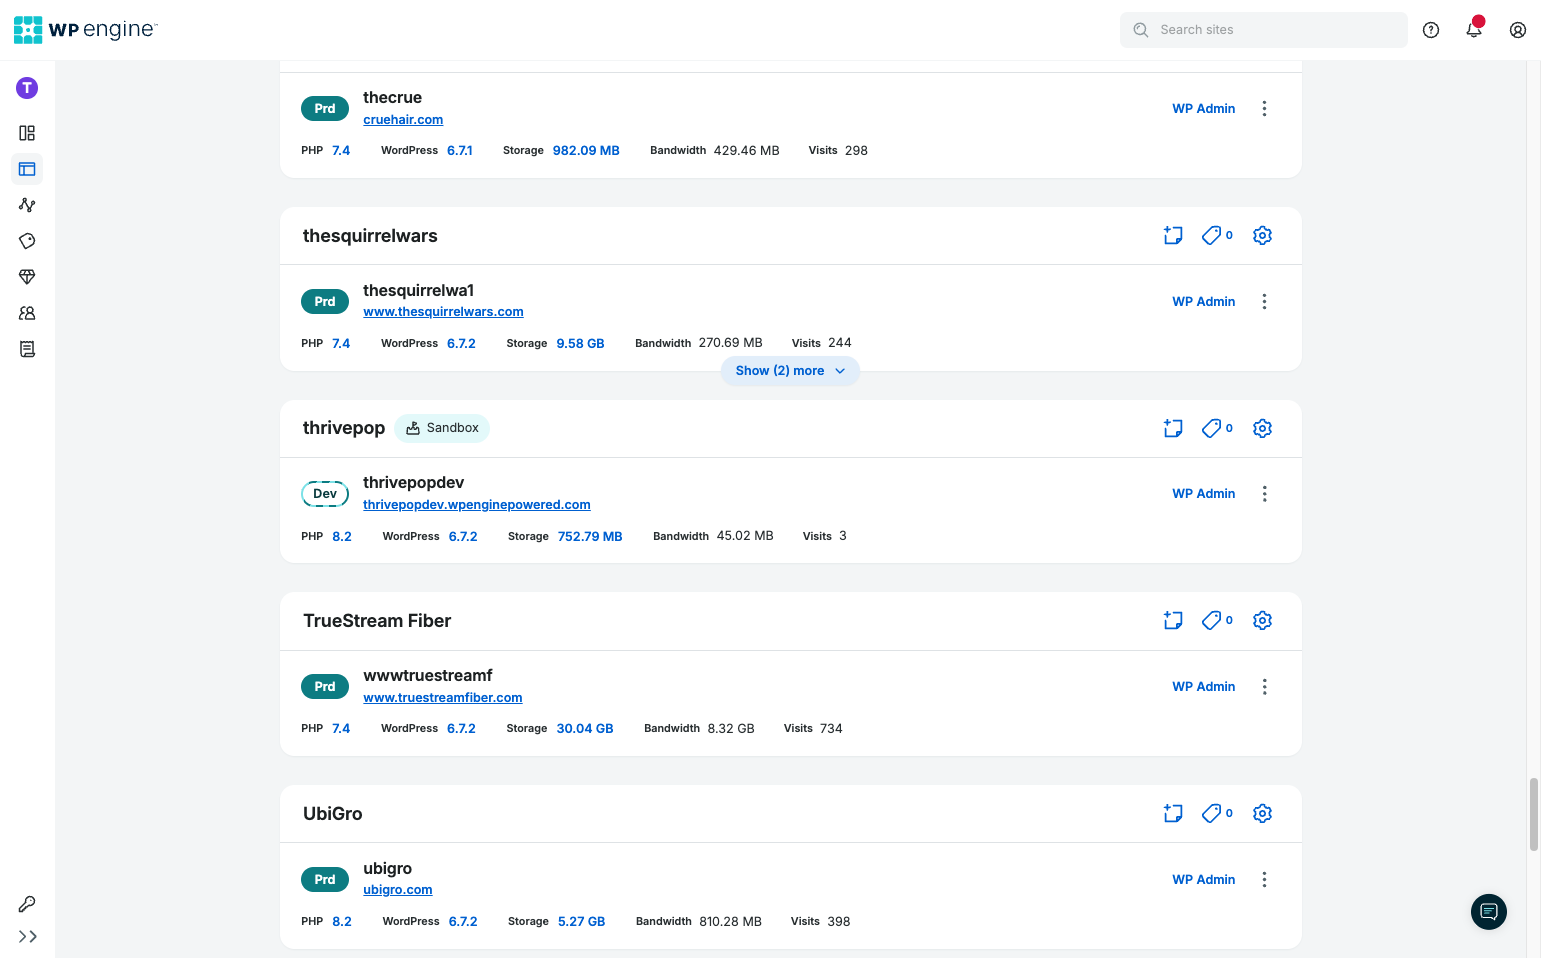The height and width of the screenshot is (958, 1541).
Task: Open www.truestreamfiber.com link
Action: point(443,697)
